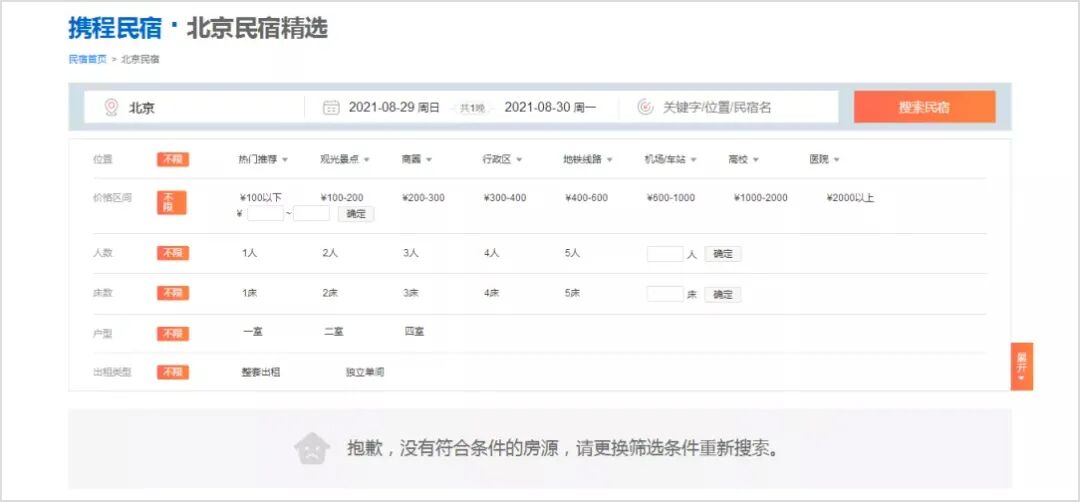Select 2床 bed count
The height and width of the screenshot is (502, 1080).
(x=330, y=293)
